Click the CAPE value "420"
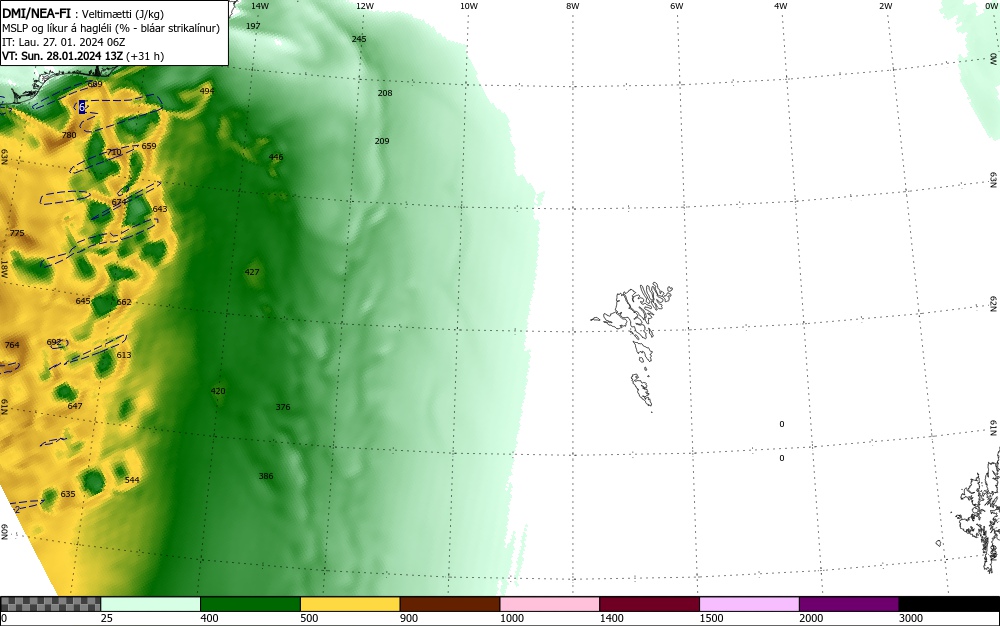This screenshot has width=1000, height=626. [218, 391]
